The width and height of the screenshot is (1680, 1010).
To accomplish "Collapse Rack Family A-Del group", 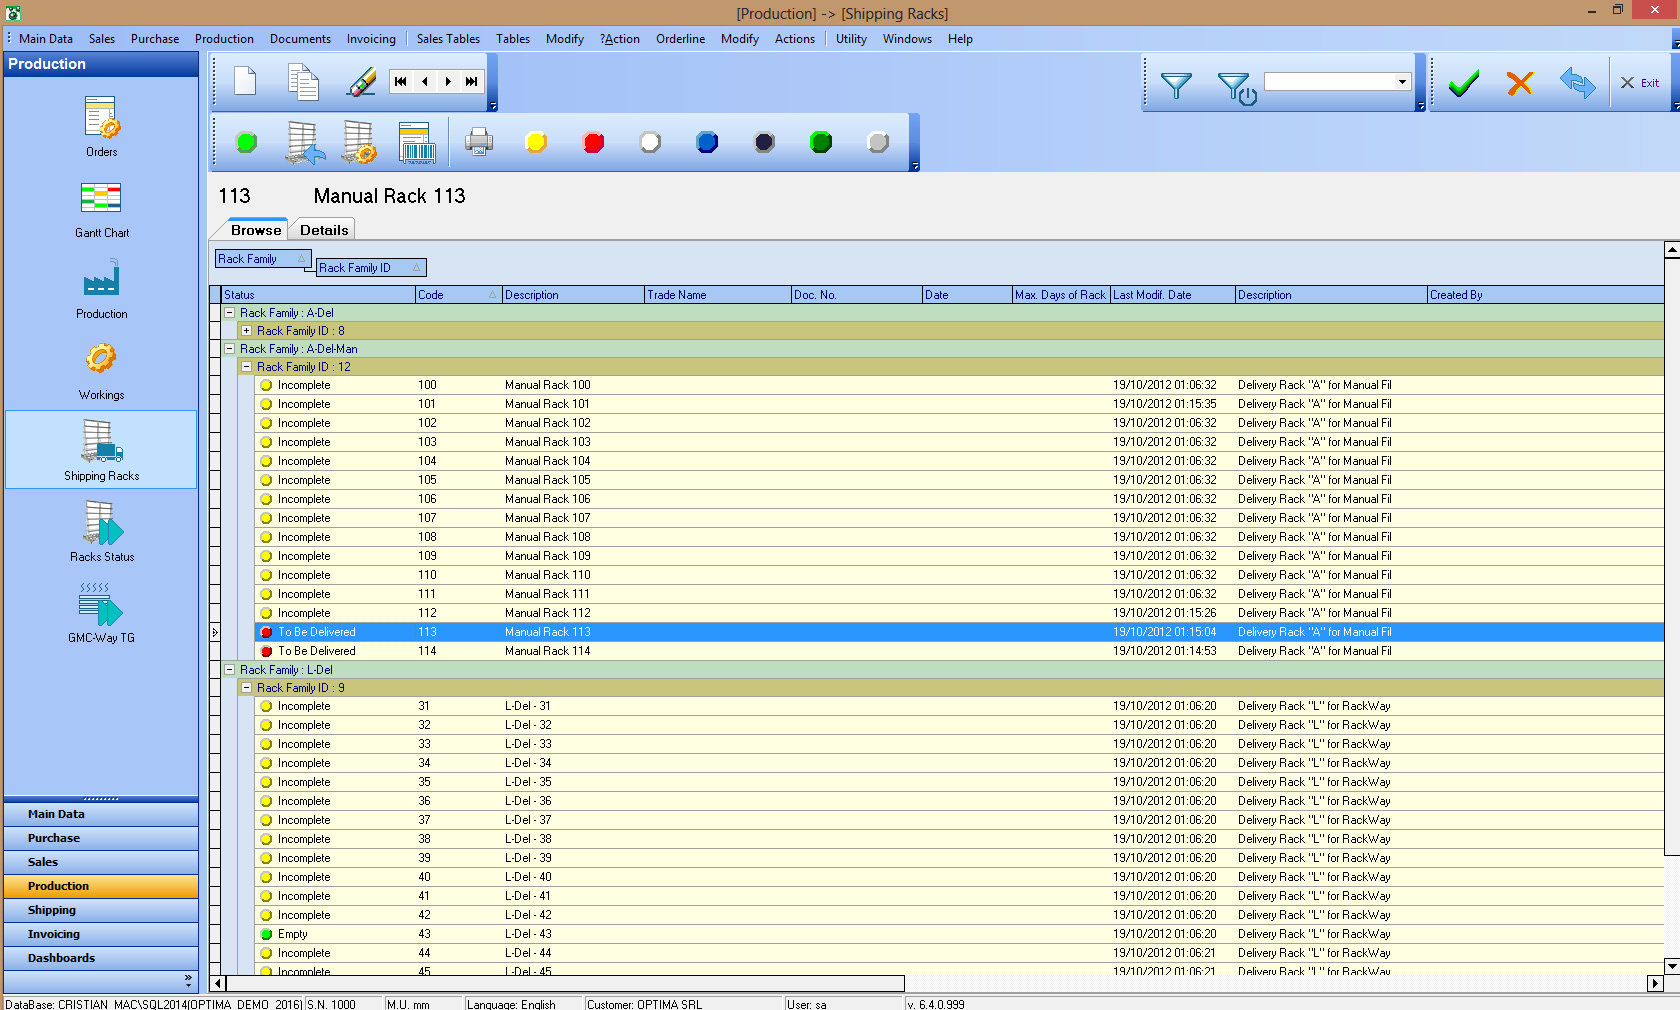I will coord(229,313).
